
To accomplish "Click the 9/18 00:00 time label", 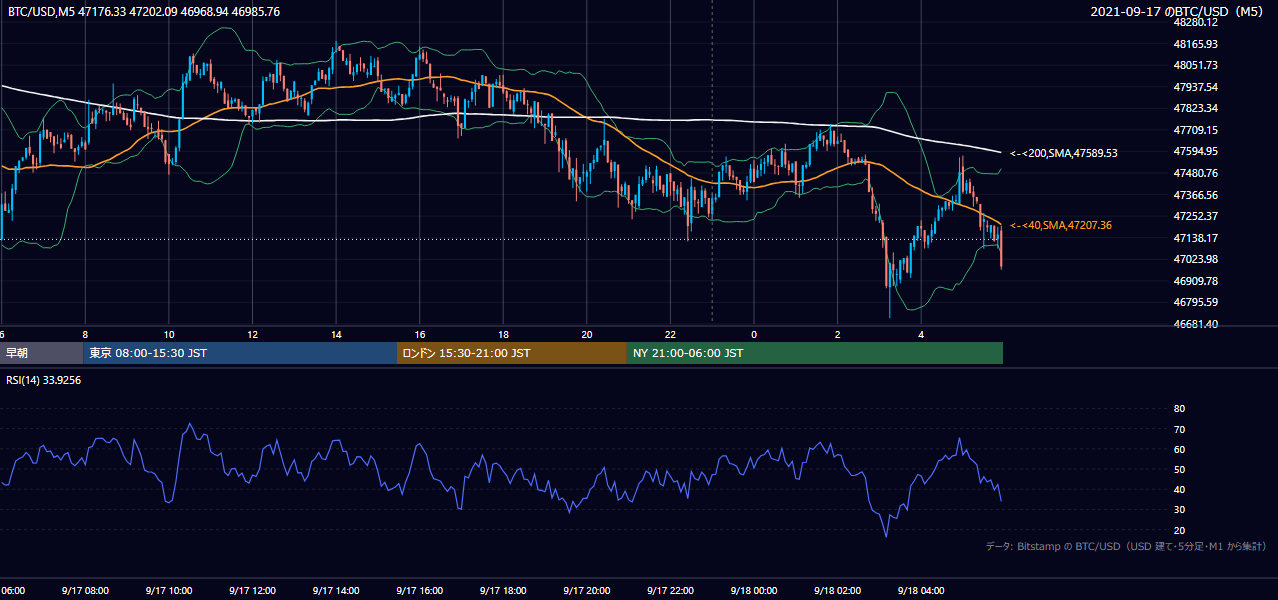I will (x=754, y=591).
